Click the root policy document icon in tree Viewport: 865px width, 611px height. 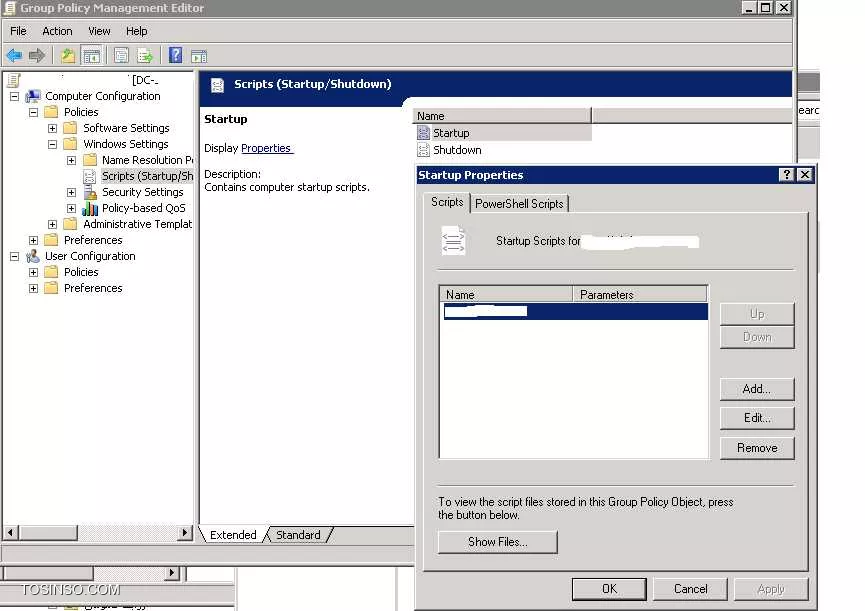click(x=14, y=81)
